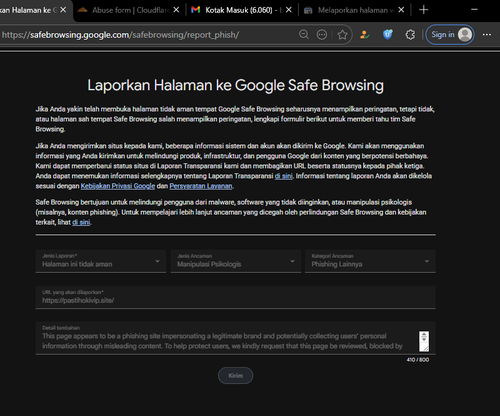Click the shield extension icon in toolbar
500x416 pixels.
coord(387,34)
